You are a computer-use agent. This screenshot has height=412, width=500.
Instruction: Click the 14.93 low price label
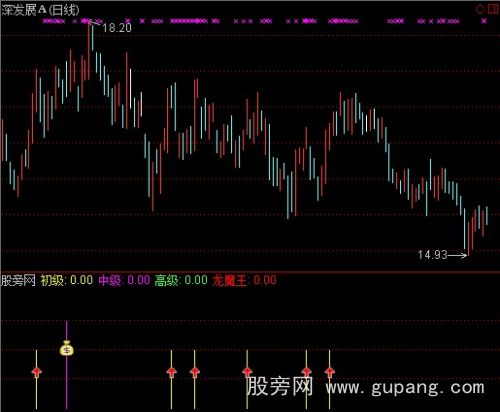pos(432,255)
